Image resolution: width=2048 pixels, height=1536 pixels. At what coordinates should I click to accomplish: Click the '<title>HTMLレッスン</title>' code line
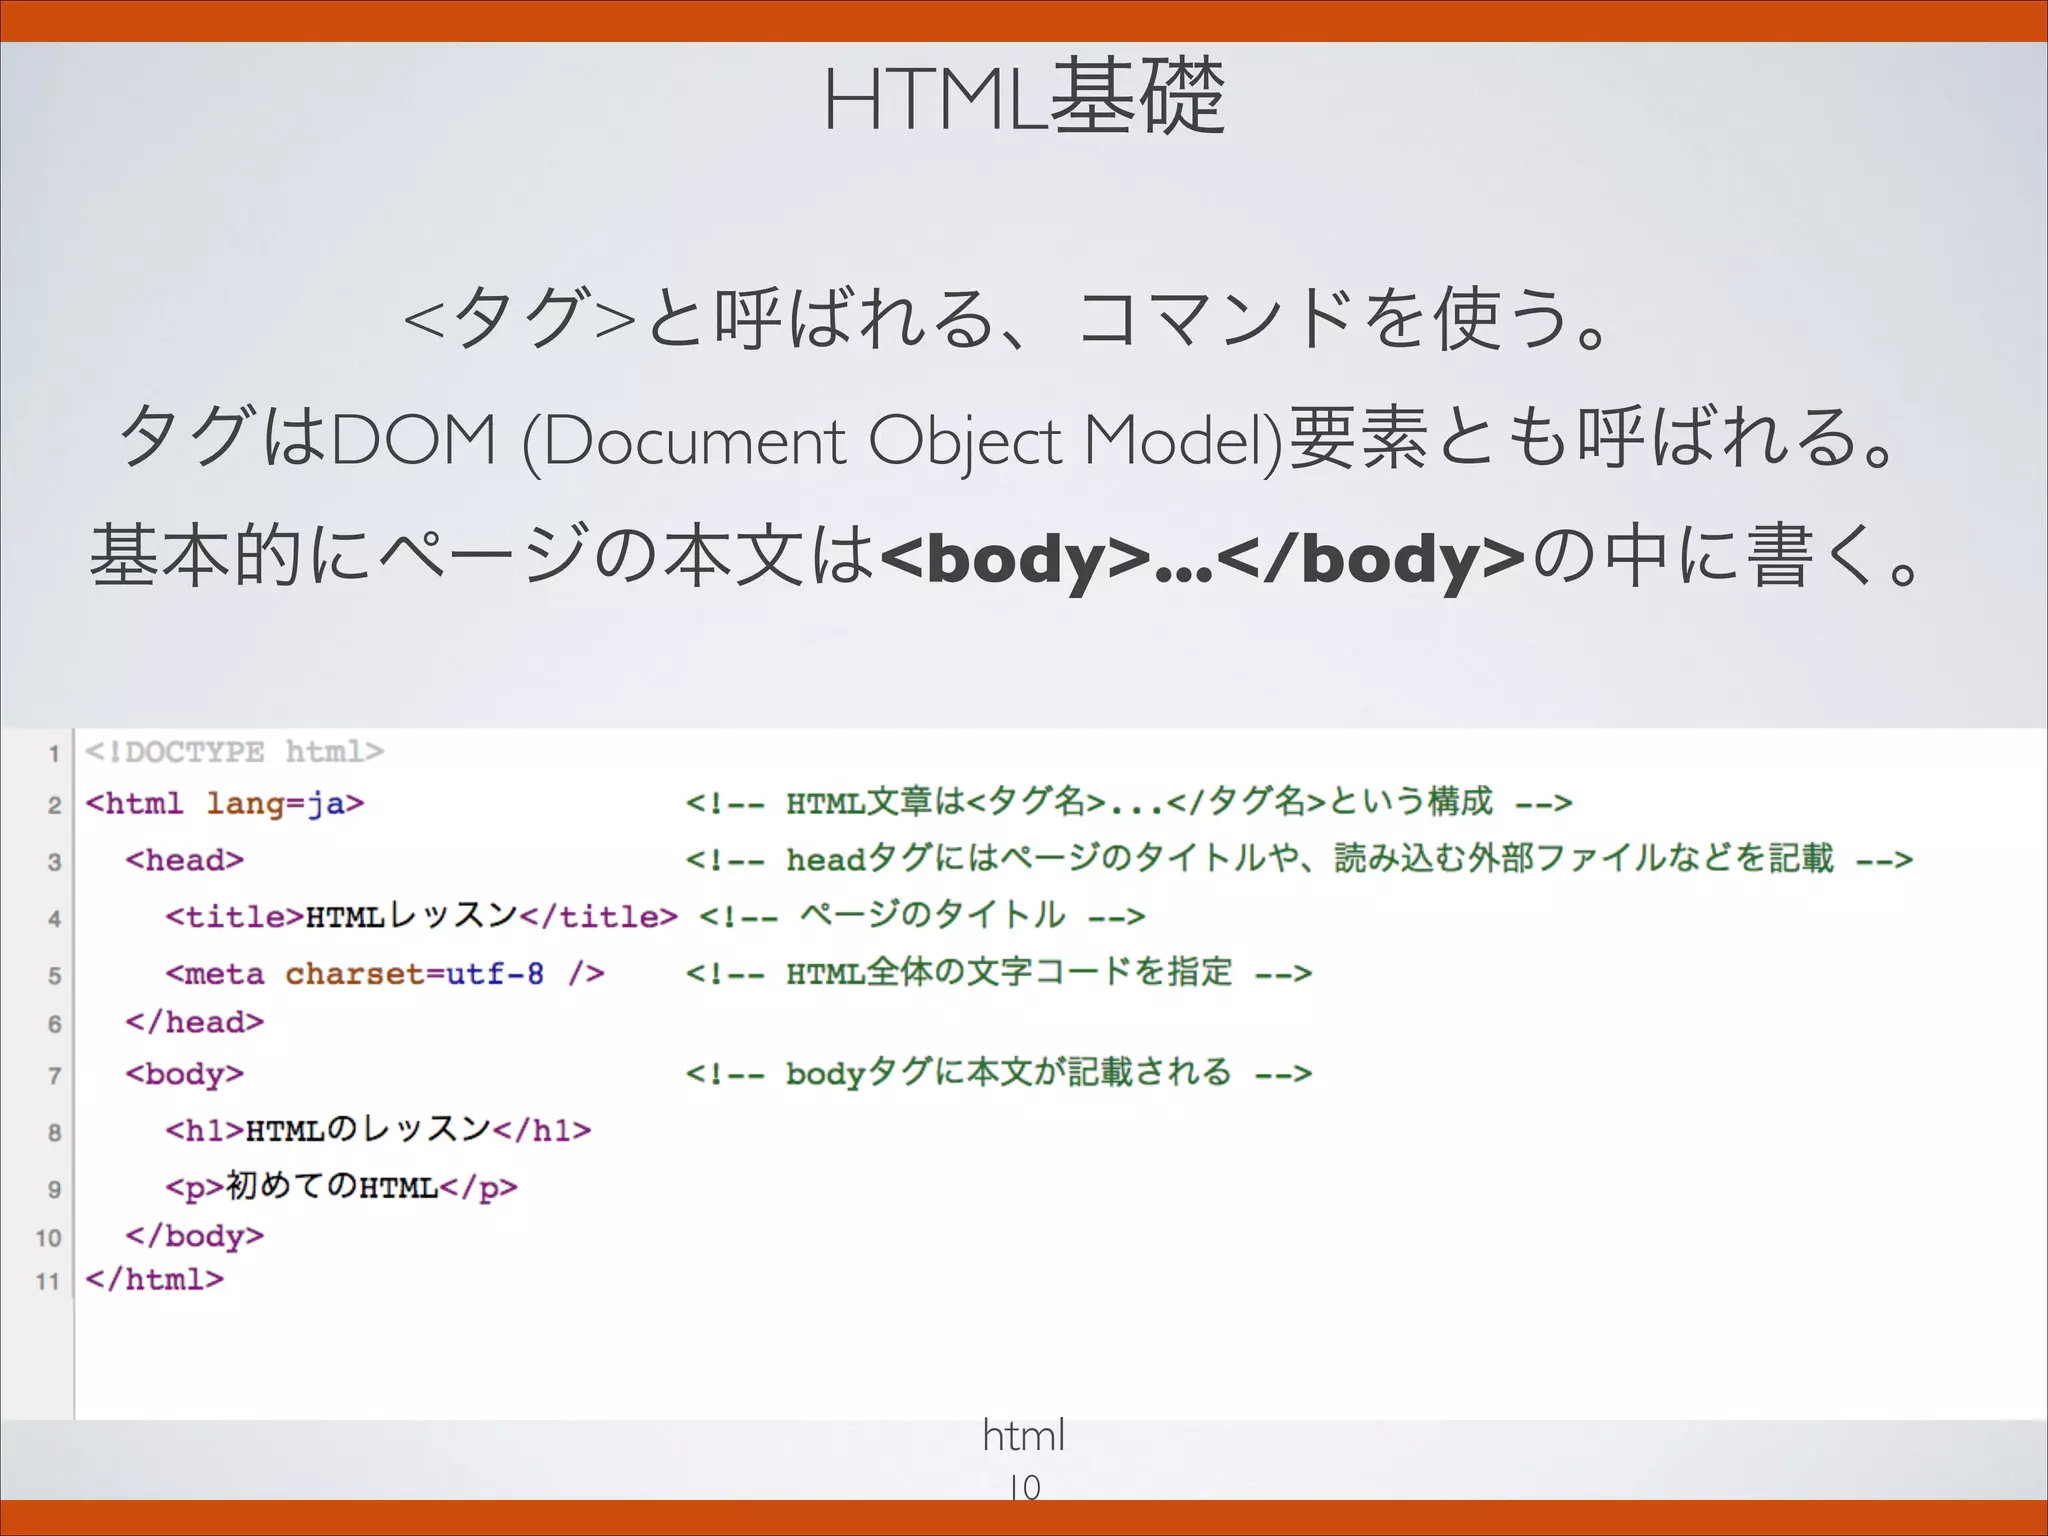pos(422,916)
